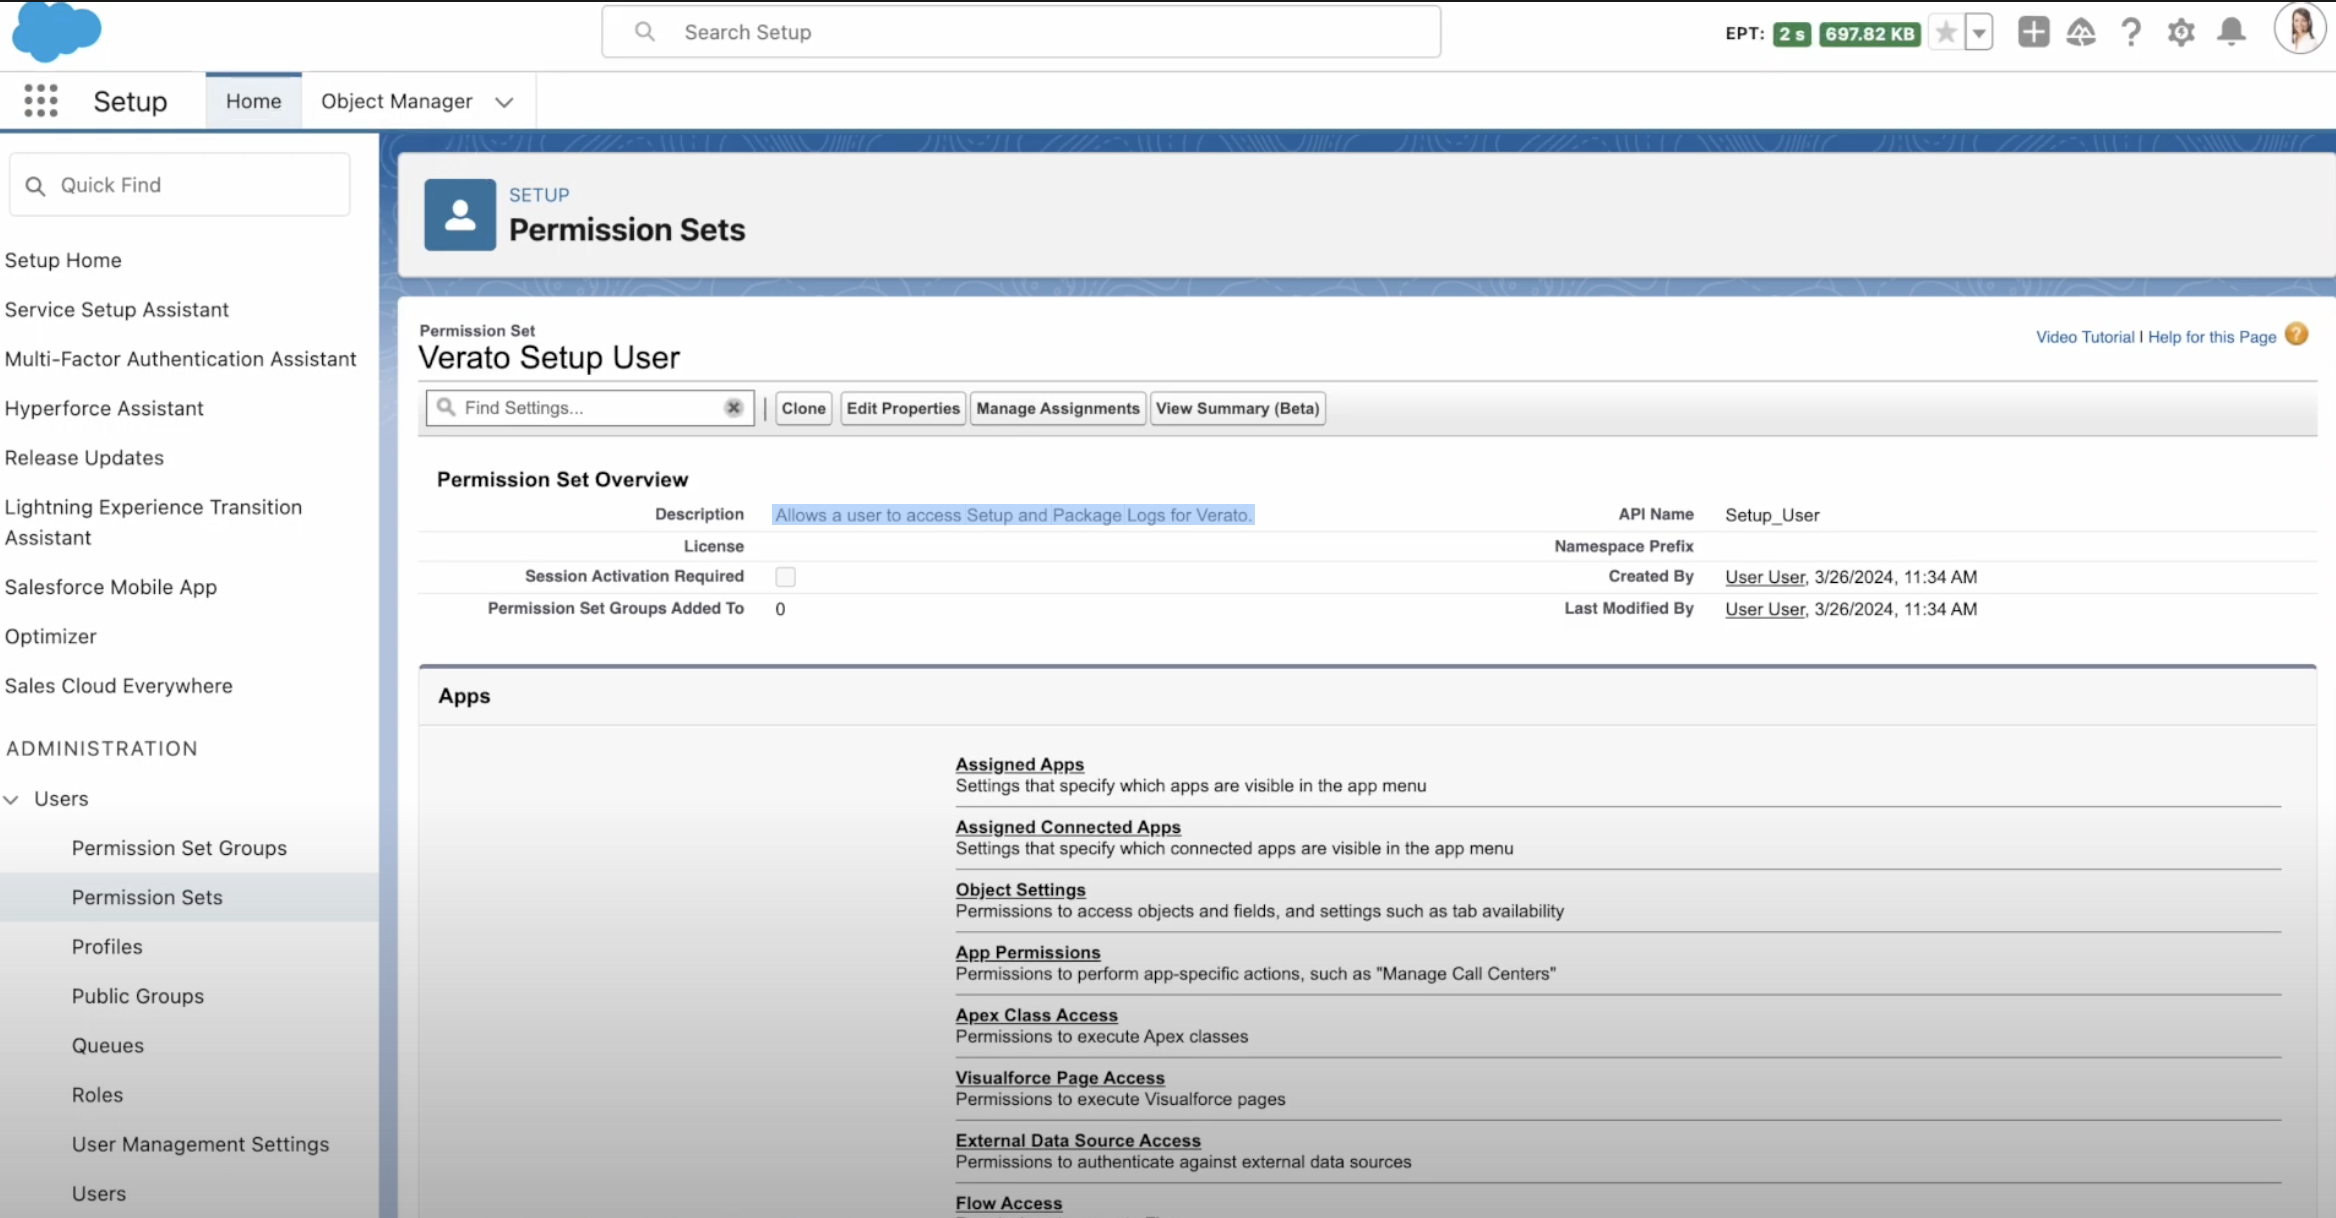The width and height of the screenshot is (2336, 1218).
Task: Click the Setup_User API name value
Action: (1772, 516)
